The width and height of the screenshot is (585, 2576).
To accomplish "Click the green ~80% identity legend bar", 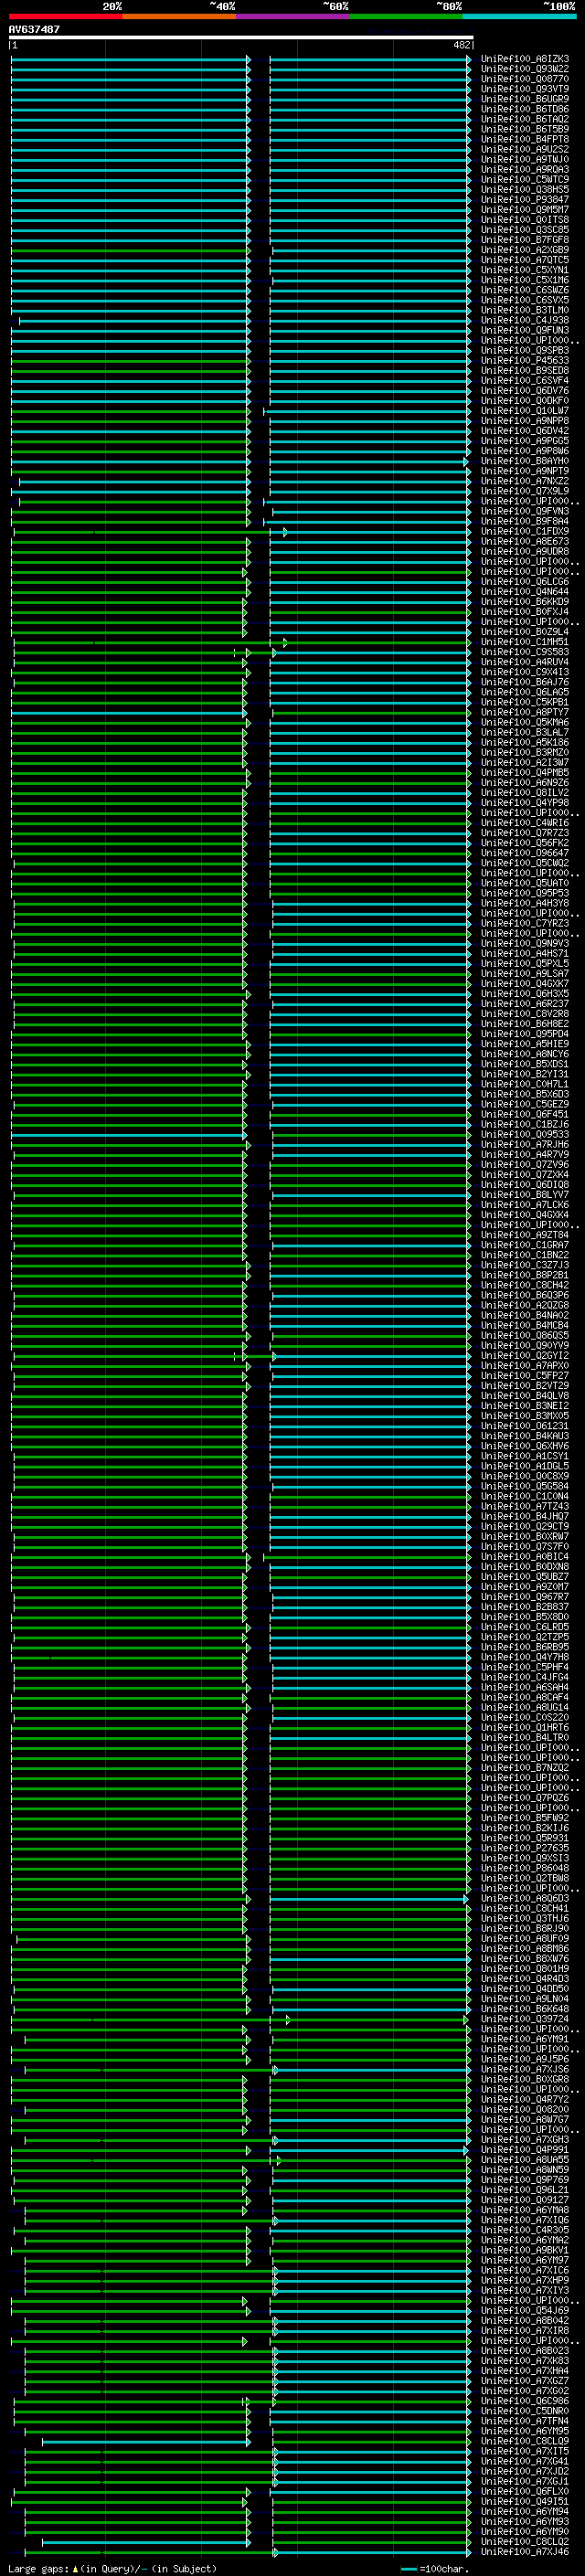I will point(406,16).
